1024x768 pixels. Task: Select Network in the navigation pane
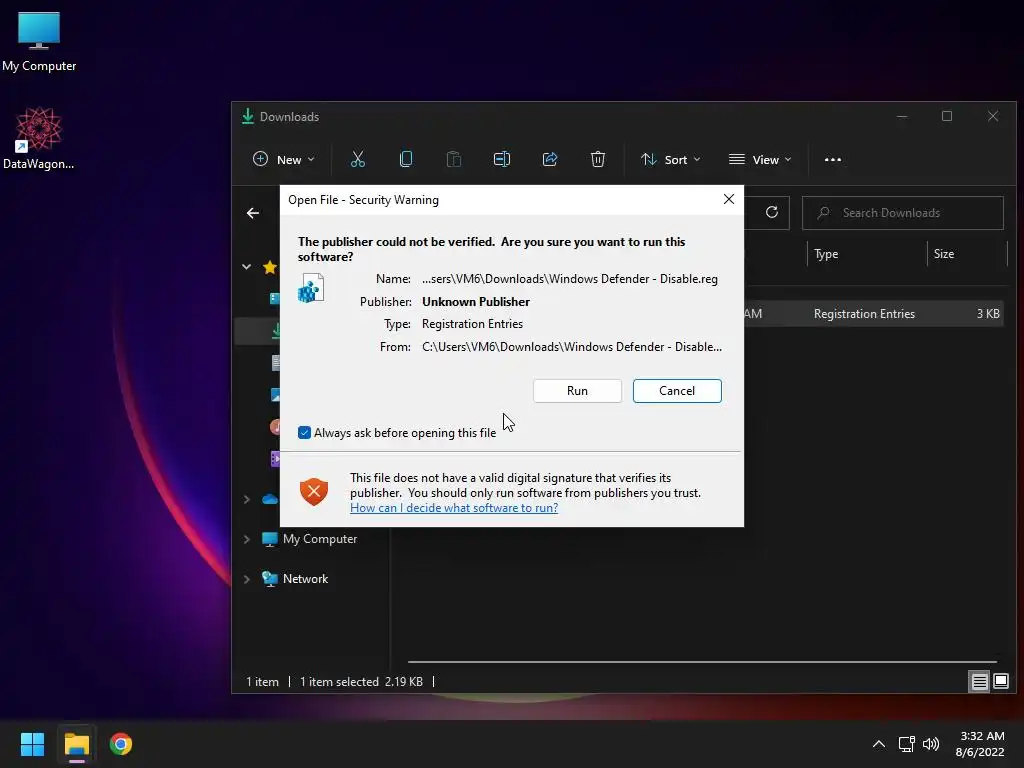click(x=305, y=579)
